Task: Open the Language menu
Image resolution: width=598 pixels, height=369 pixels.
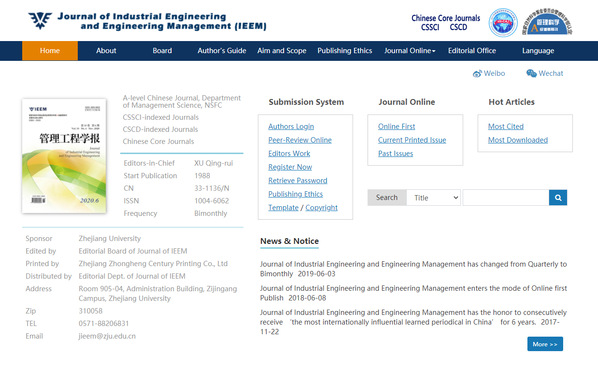Action: click(x=538, y=51)
